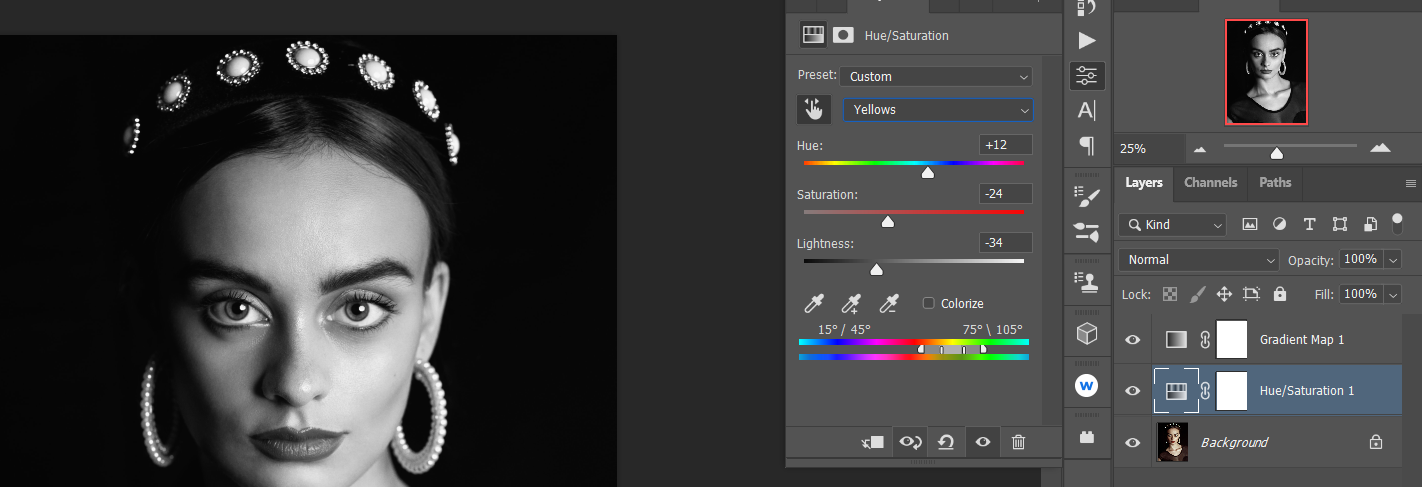Lock image pixels brush icon
This screenshot has width=1422, height=487.
click(x=1197, y=294)
